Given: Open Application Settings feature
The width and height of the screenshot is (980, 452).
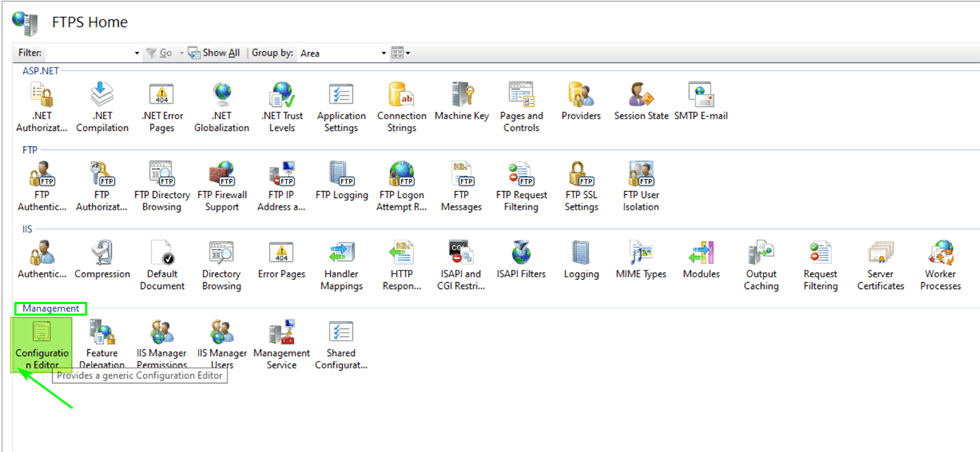Looking at the screenshot, I should tap(341, 107).
